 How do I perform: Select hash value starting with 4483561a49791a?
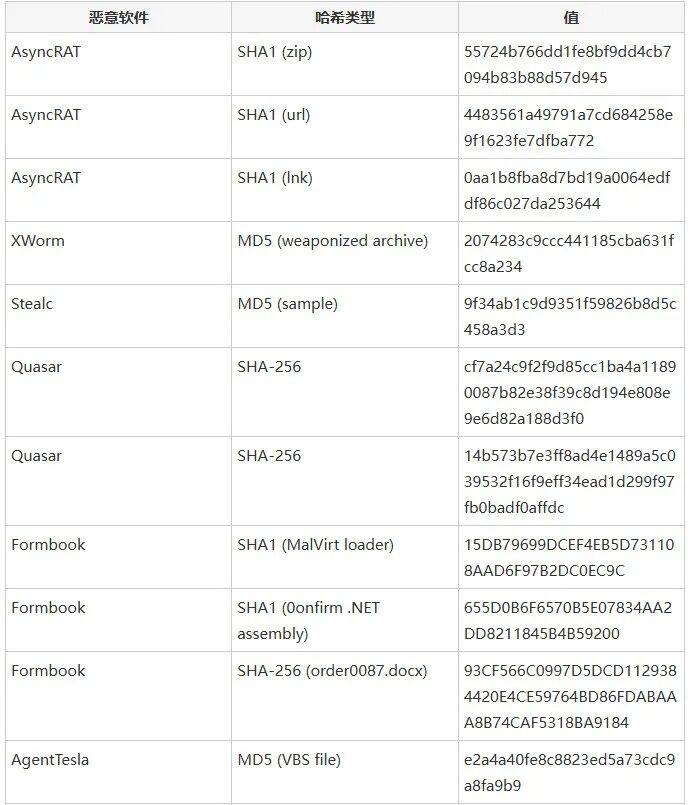[x=568, y=127]
